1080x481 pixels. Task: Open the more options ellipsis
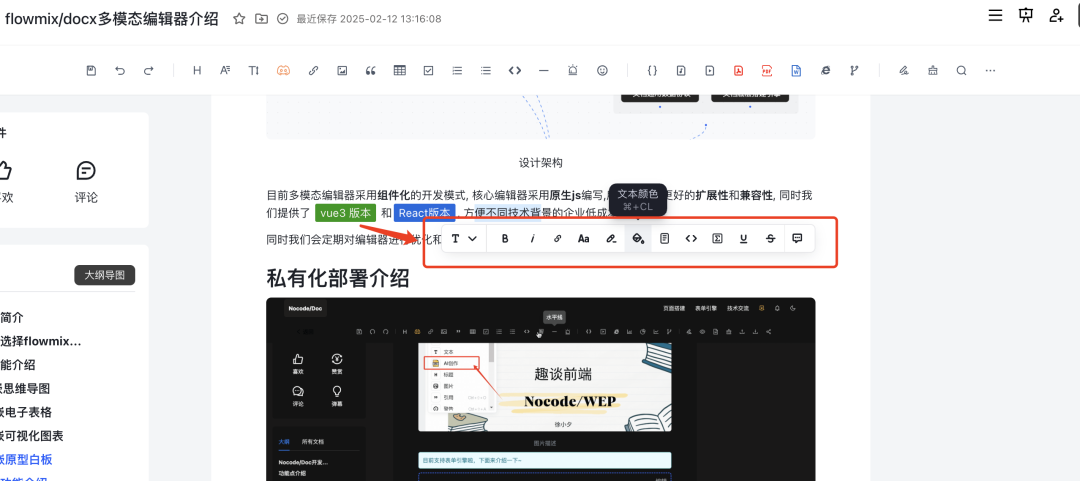click(990, 70)
